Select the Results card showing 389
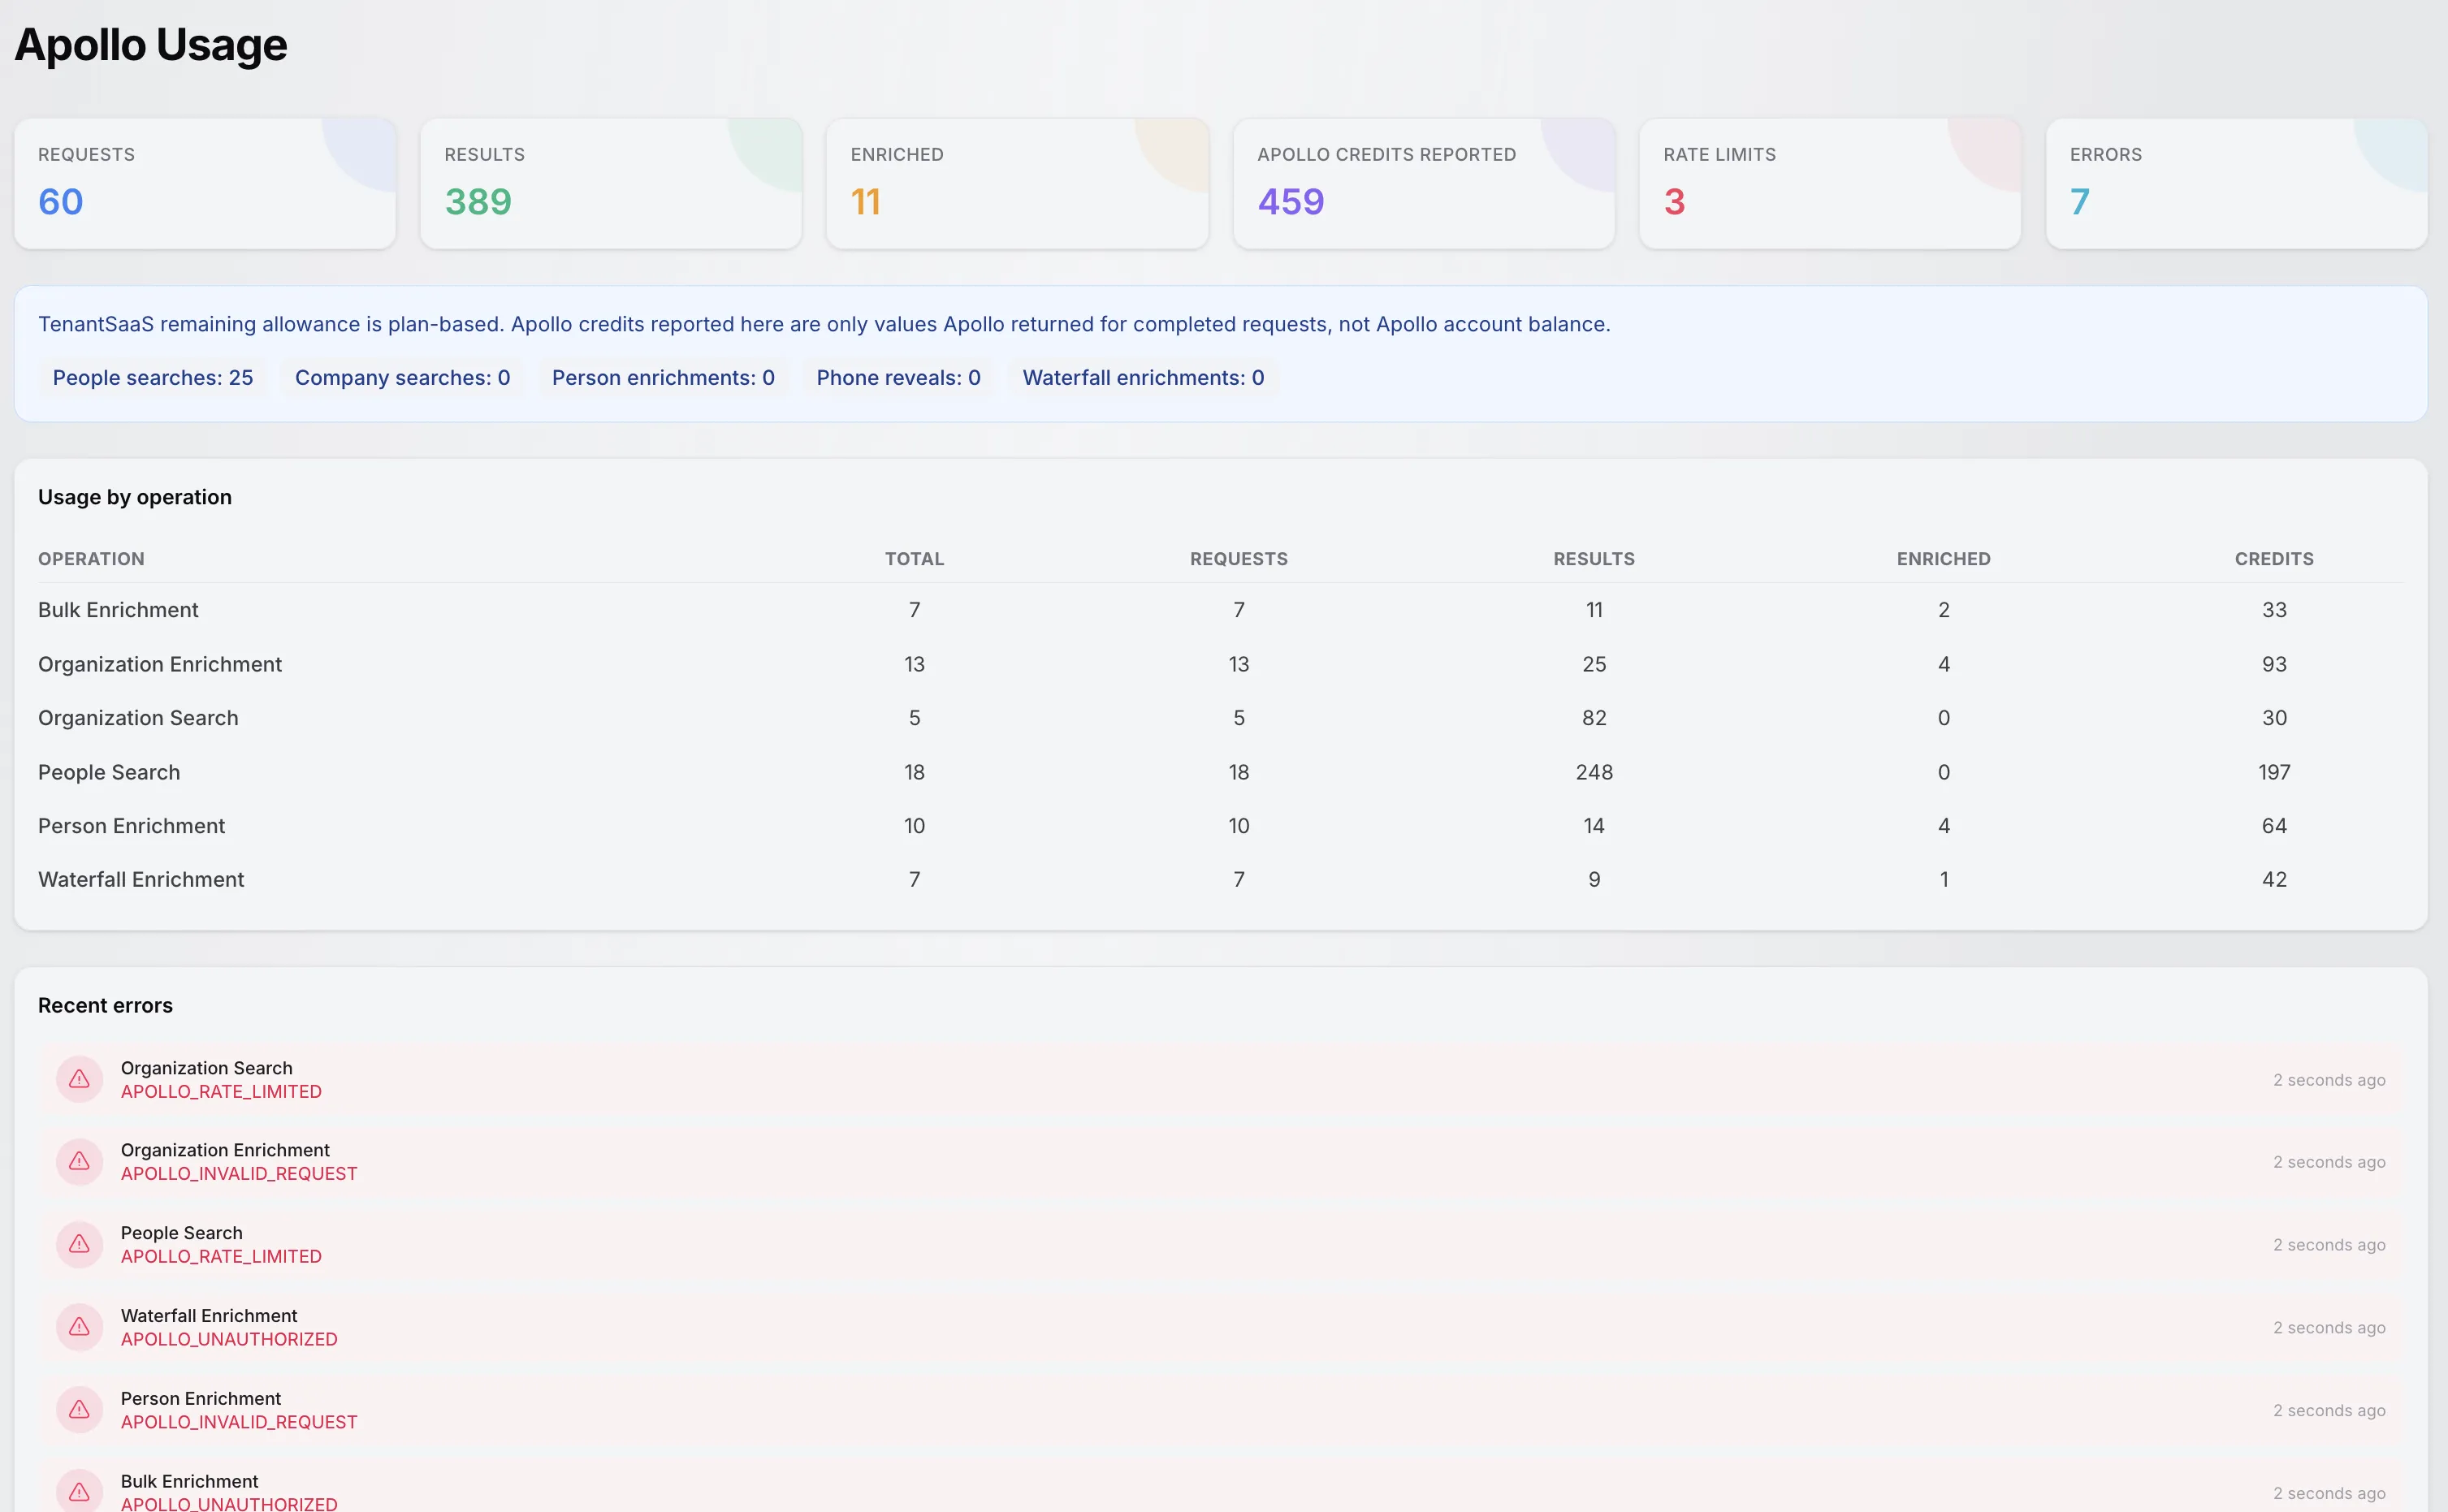 pyautogui.click(x=611, y=184)
